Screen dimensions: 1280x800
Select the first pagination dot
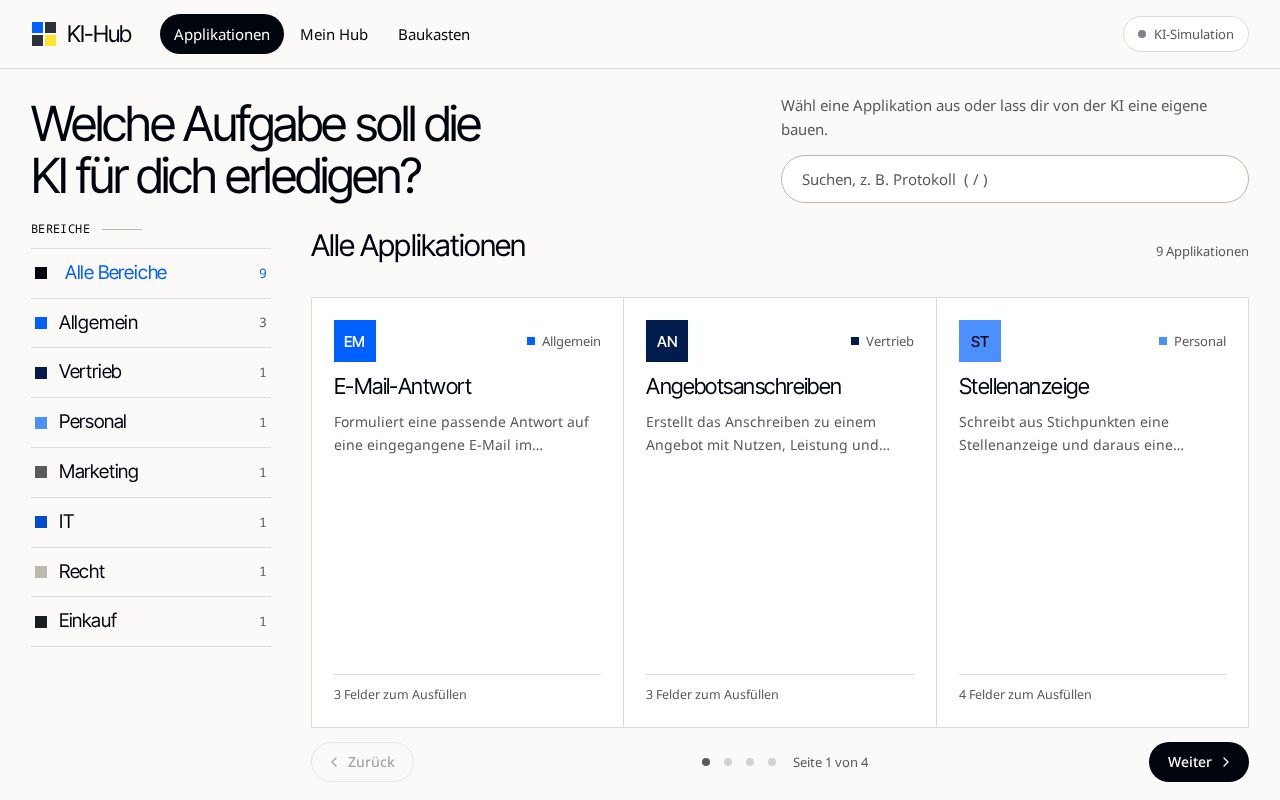pos(706,762)
